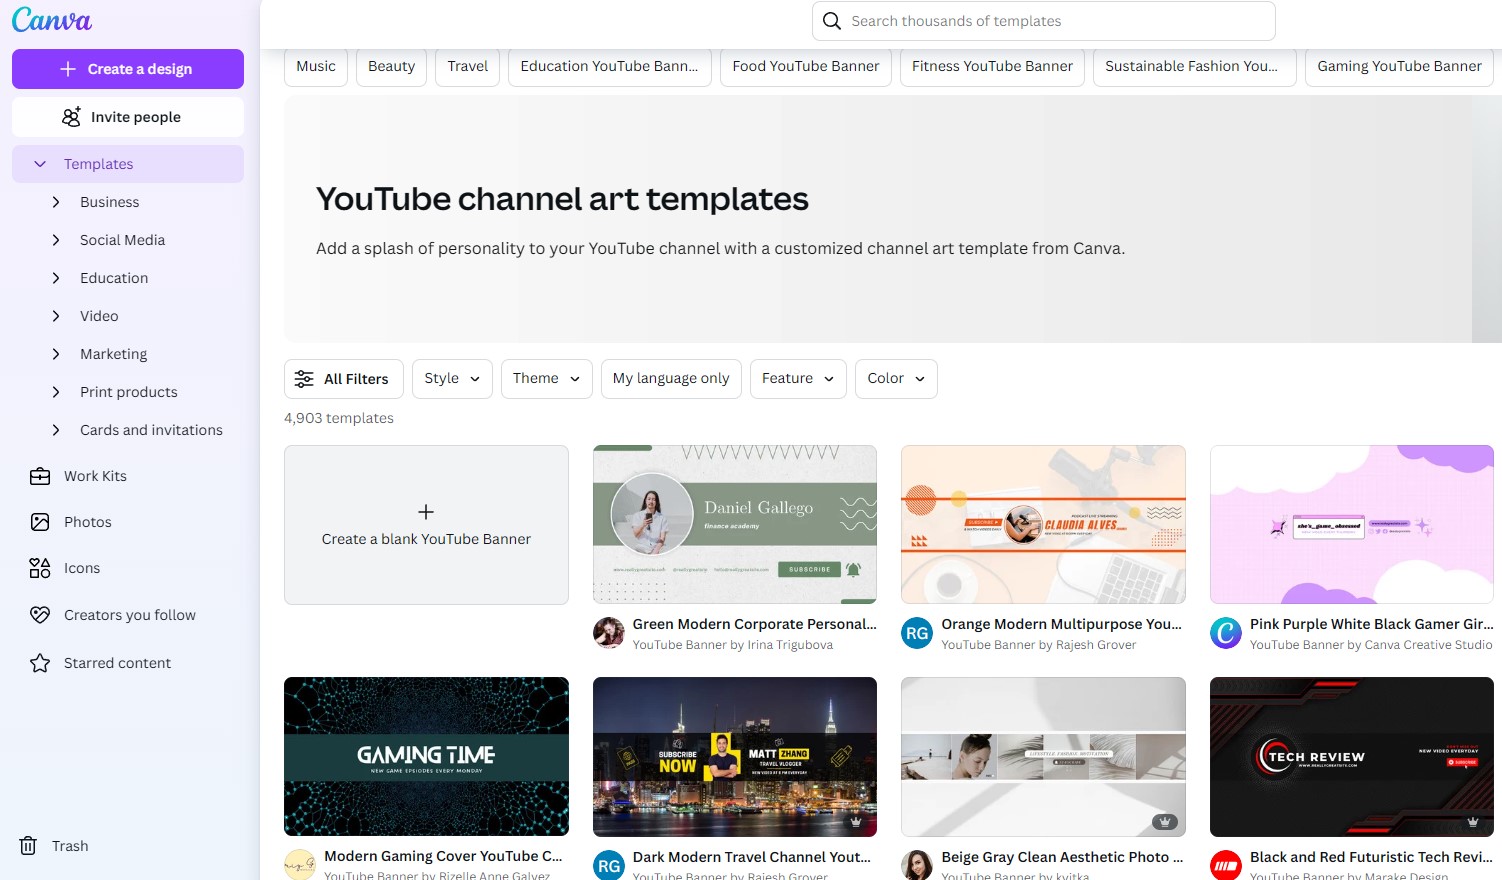This screenshot has width=1502, height=880.
Task: Click the plus icon in Create a design
Action: tap(68, 69)
